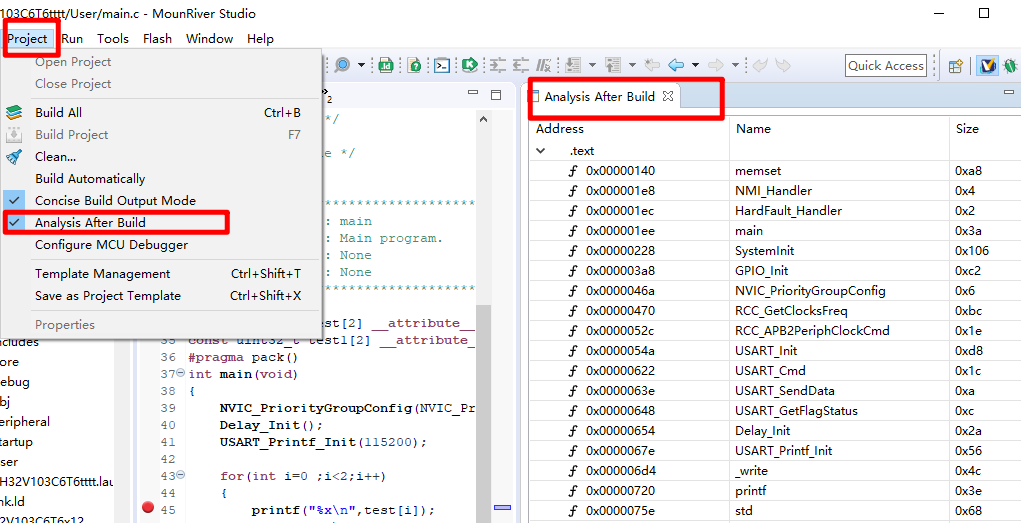Click the Open Perspective icon
Screen dimensions: 1021x523
pos(956,66)
